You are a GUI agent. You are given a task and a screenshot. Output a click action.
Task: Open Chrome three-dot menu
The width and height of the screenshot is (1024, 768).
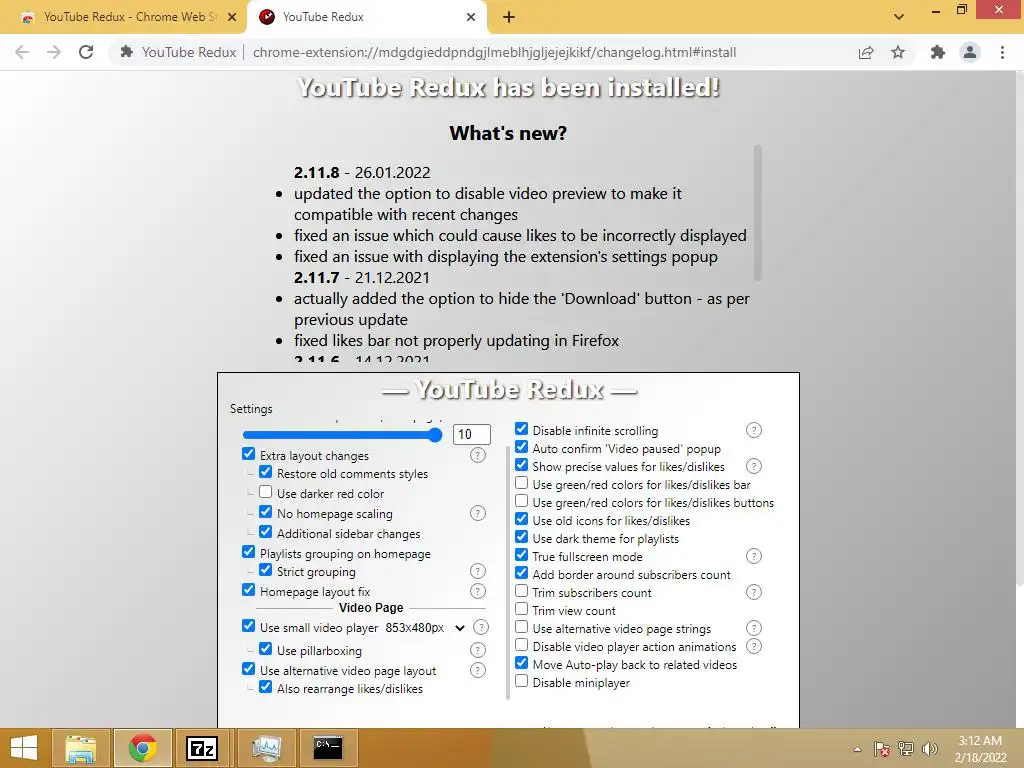1002,52
